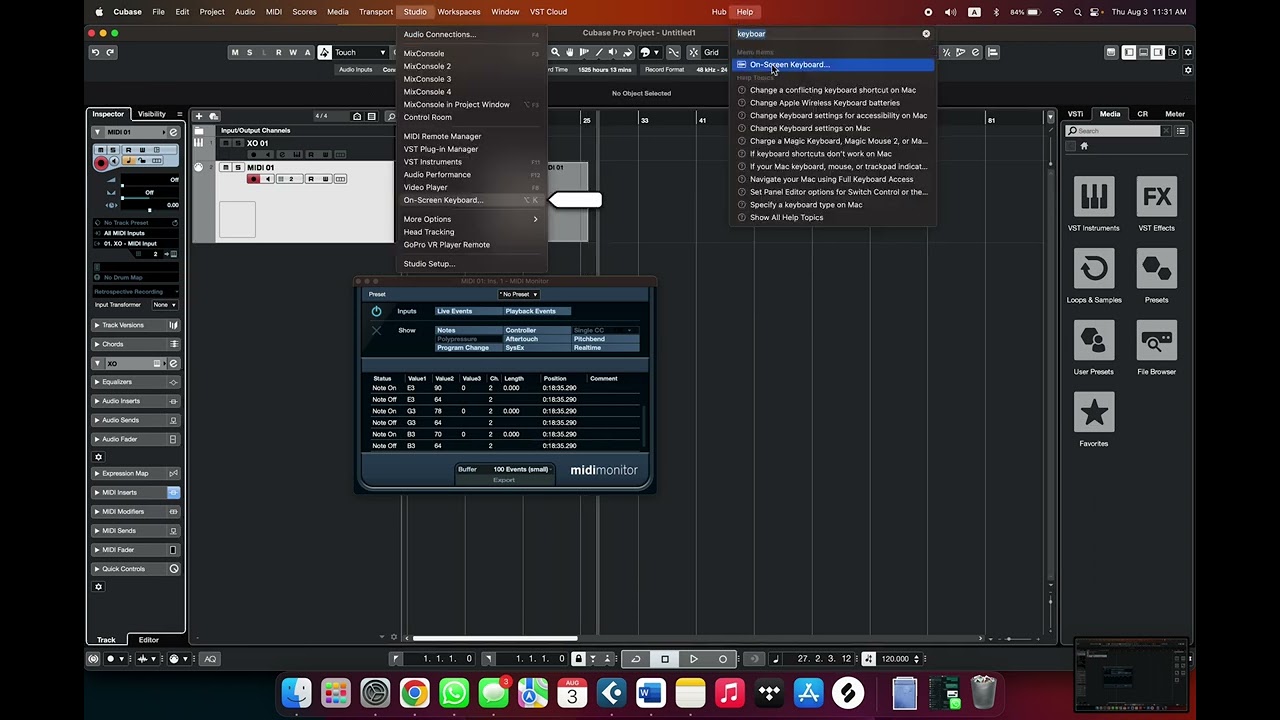Open Spotlight search in macOS menu bar
The height and width of the screenshot is (720, 1280).
(1078, 12)
